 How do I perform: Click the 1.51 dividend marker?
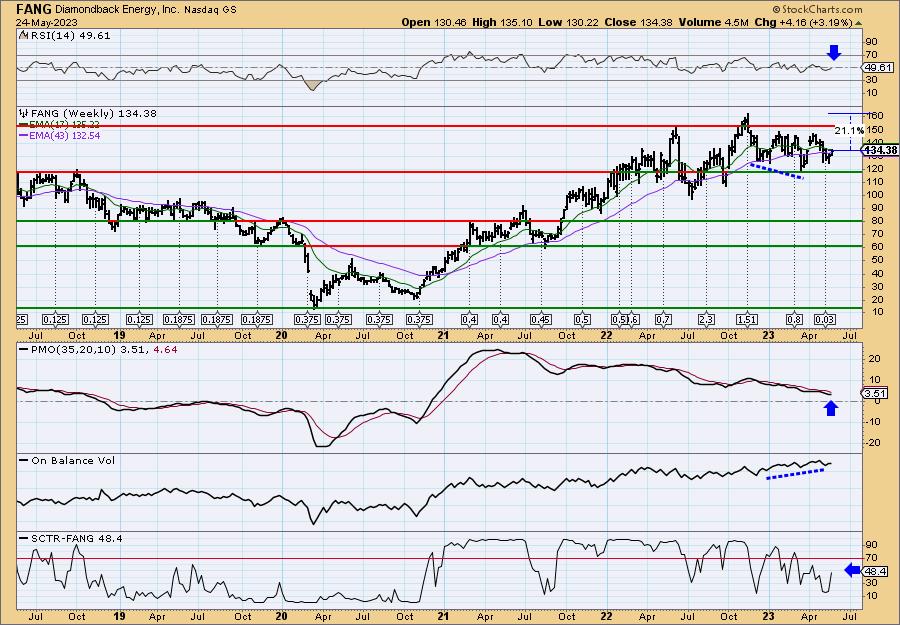tap(747, 320)
